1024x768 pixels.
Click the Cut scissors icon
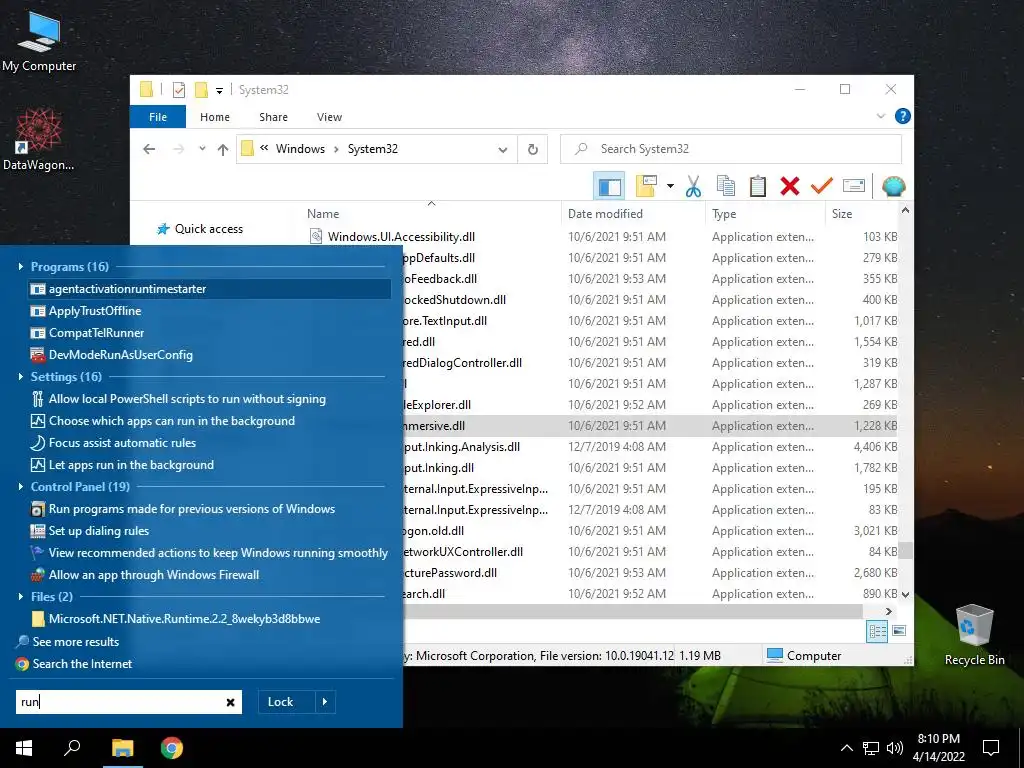click(694, 186)
